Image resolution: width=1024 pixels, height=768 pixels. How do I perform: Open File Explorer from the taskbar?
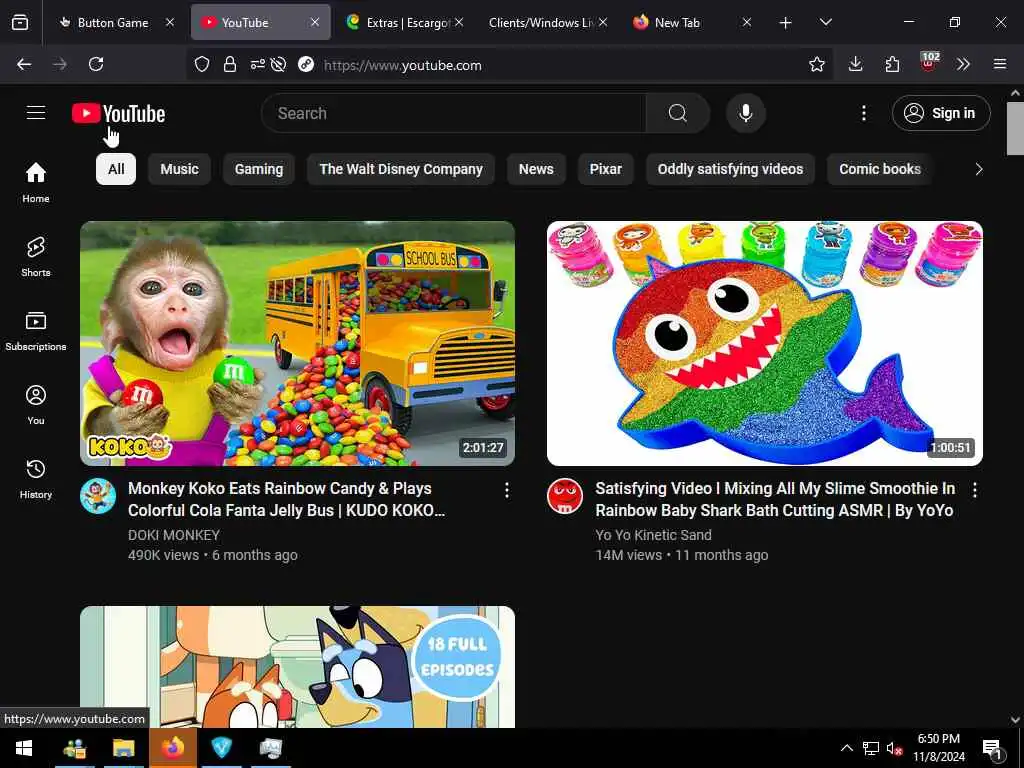coord(123,748)
